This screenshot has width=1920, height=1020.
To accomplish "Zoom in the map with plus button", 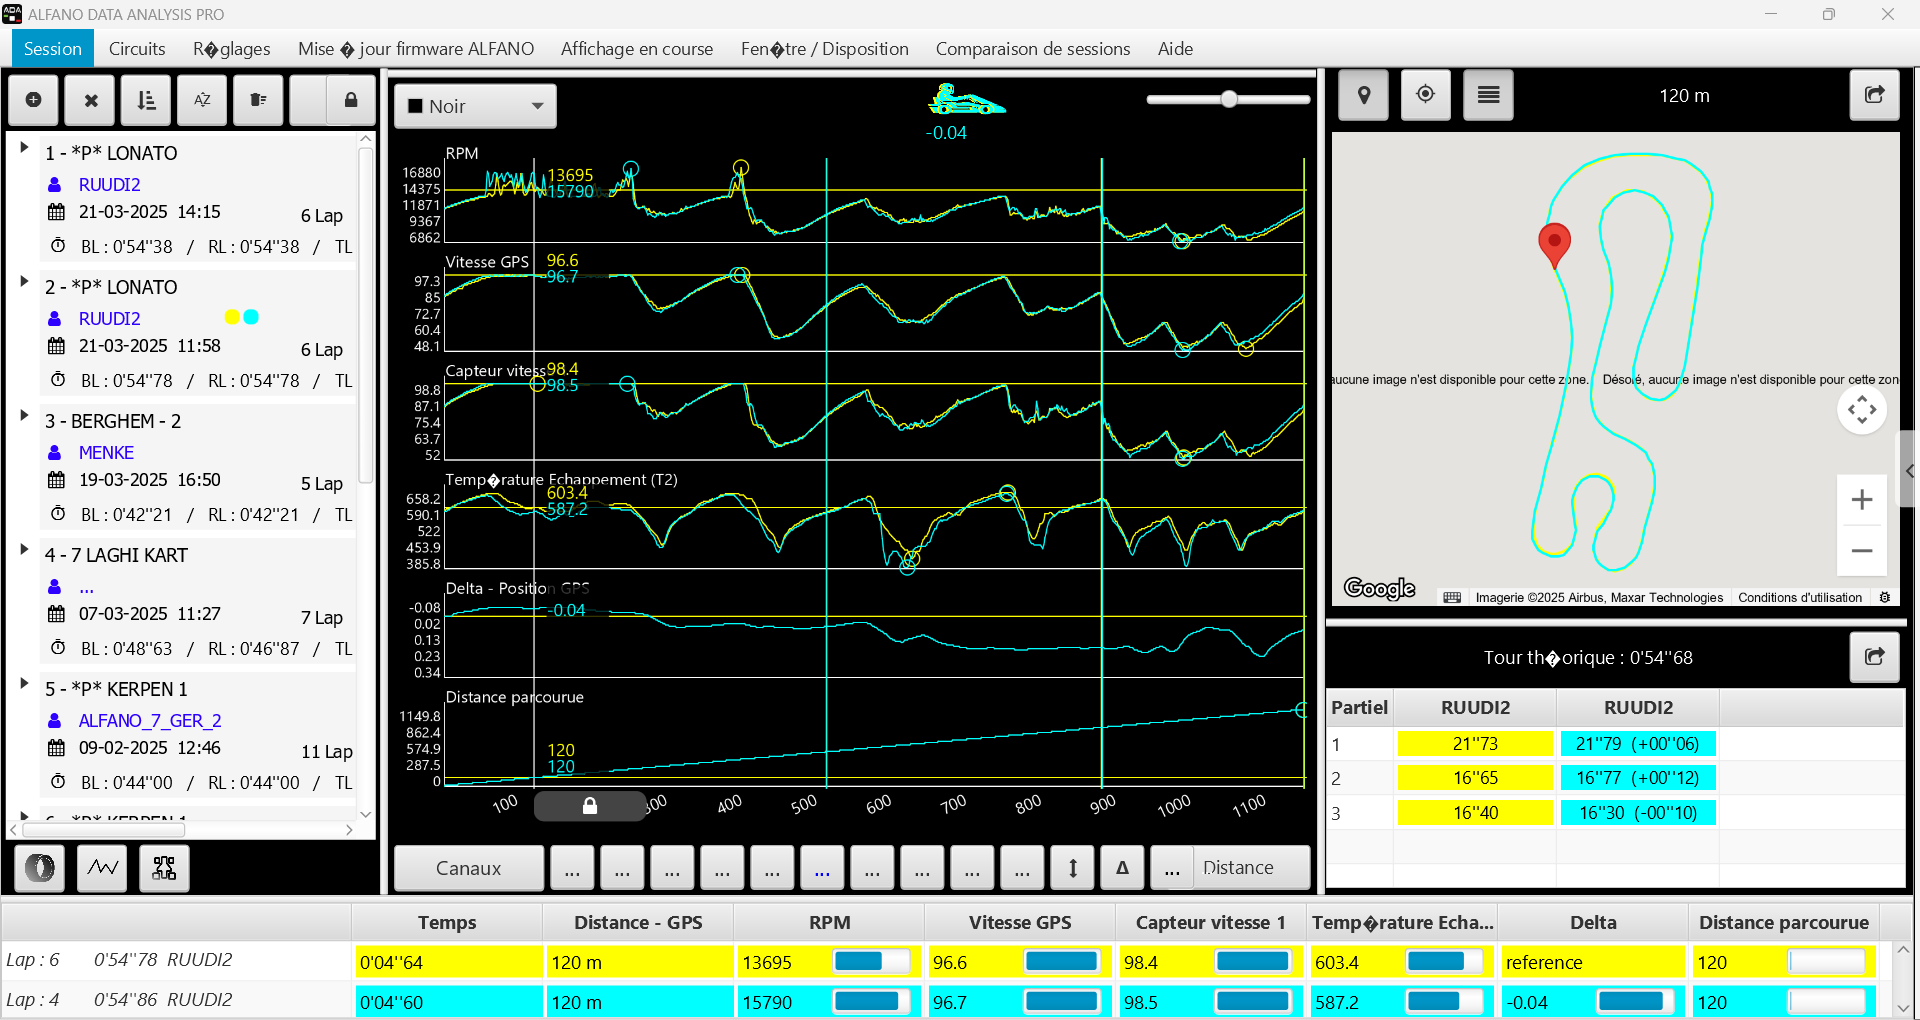I will (x=1861, y=500).
